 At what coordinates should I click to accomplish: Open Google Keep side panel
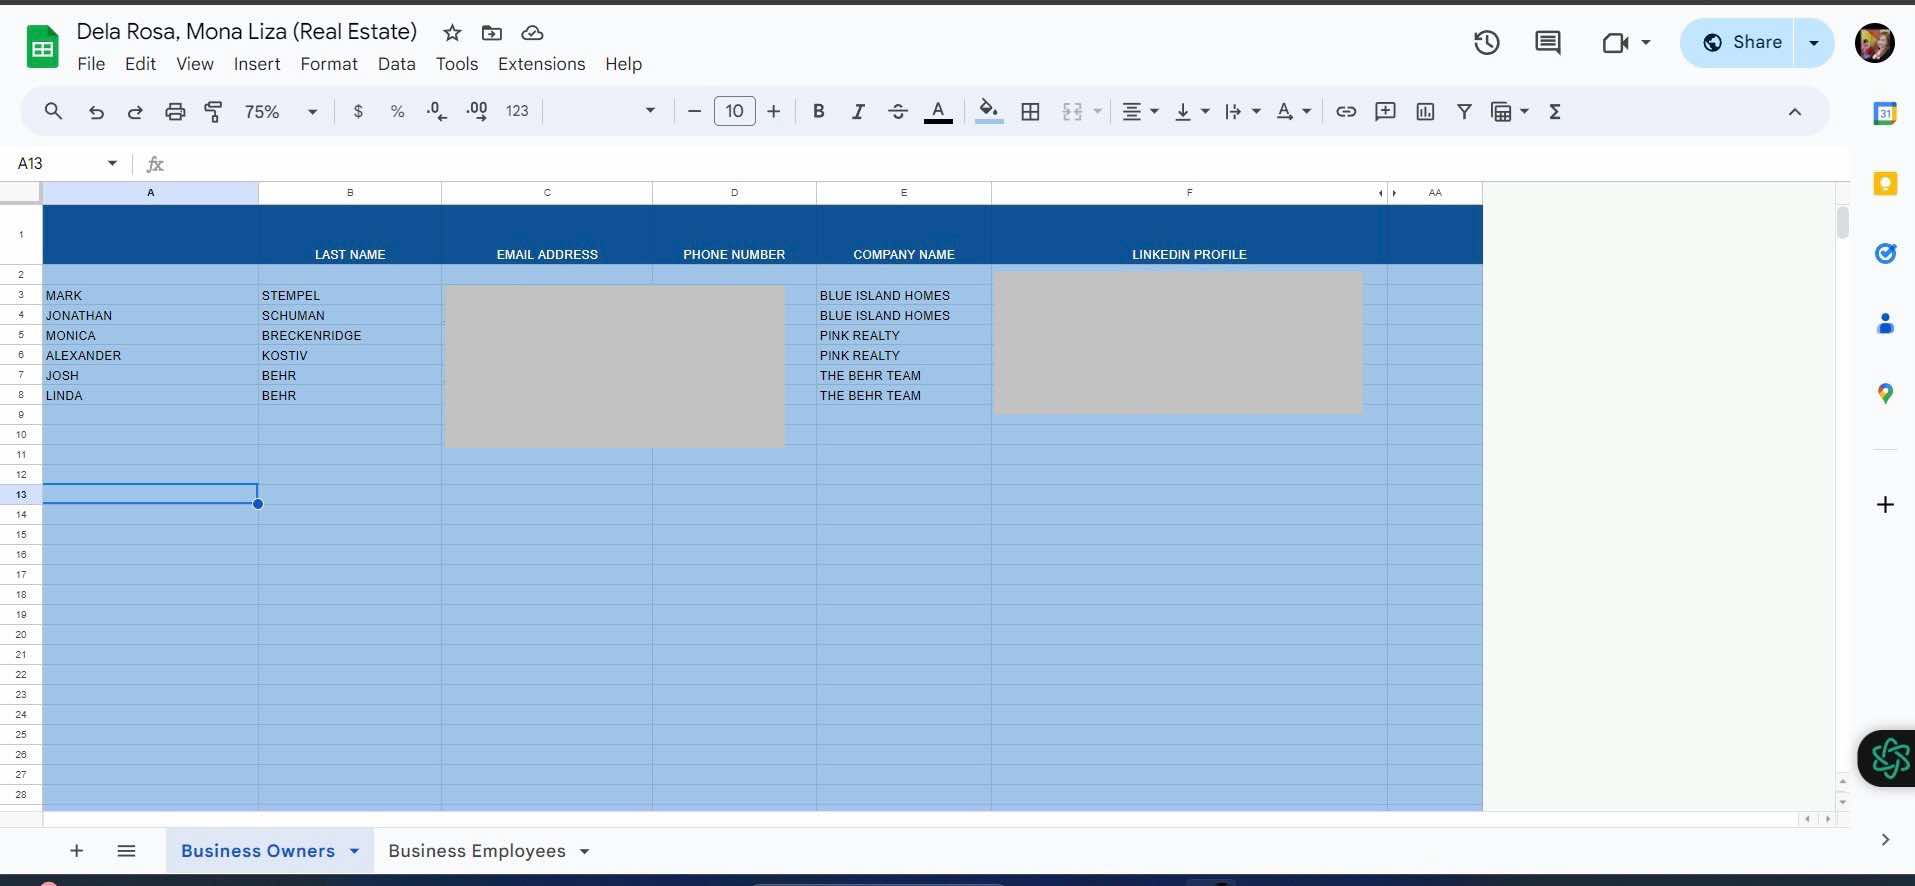1885,184
